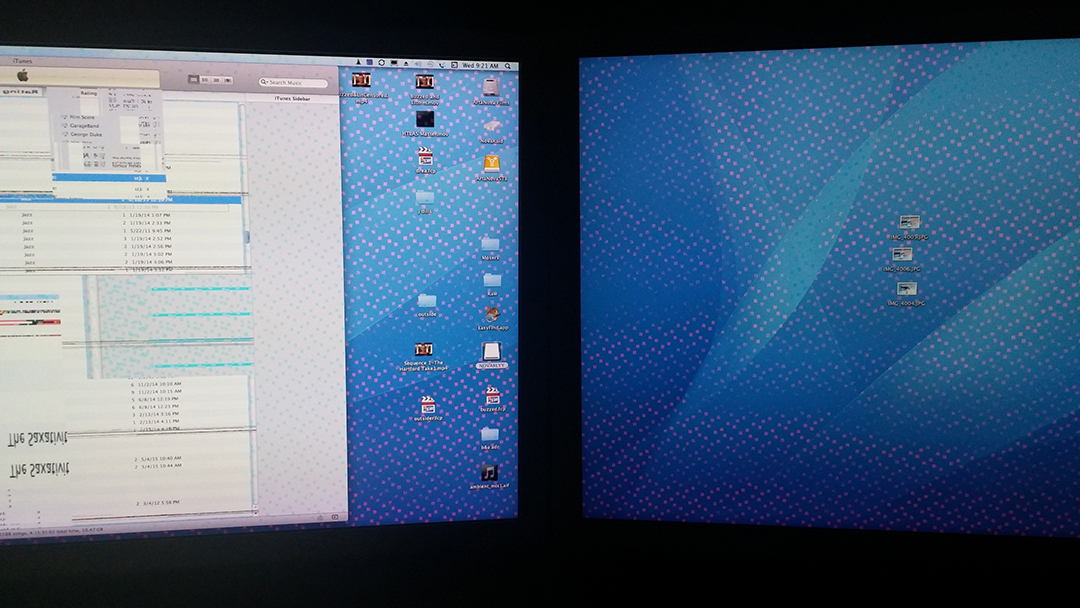1080x608 pixels.
Task: Open the ArtsNova Films drive icon
Action: (491, 87)
